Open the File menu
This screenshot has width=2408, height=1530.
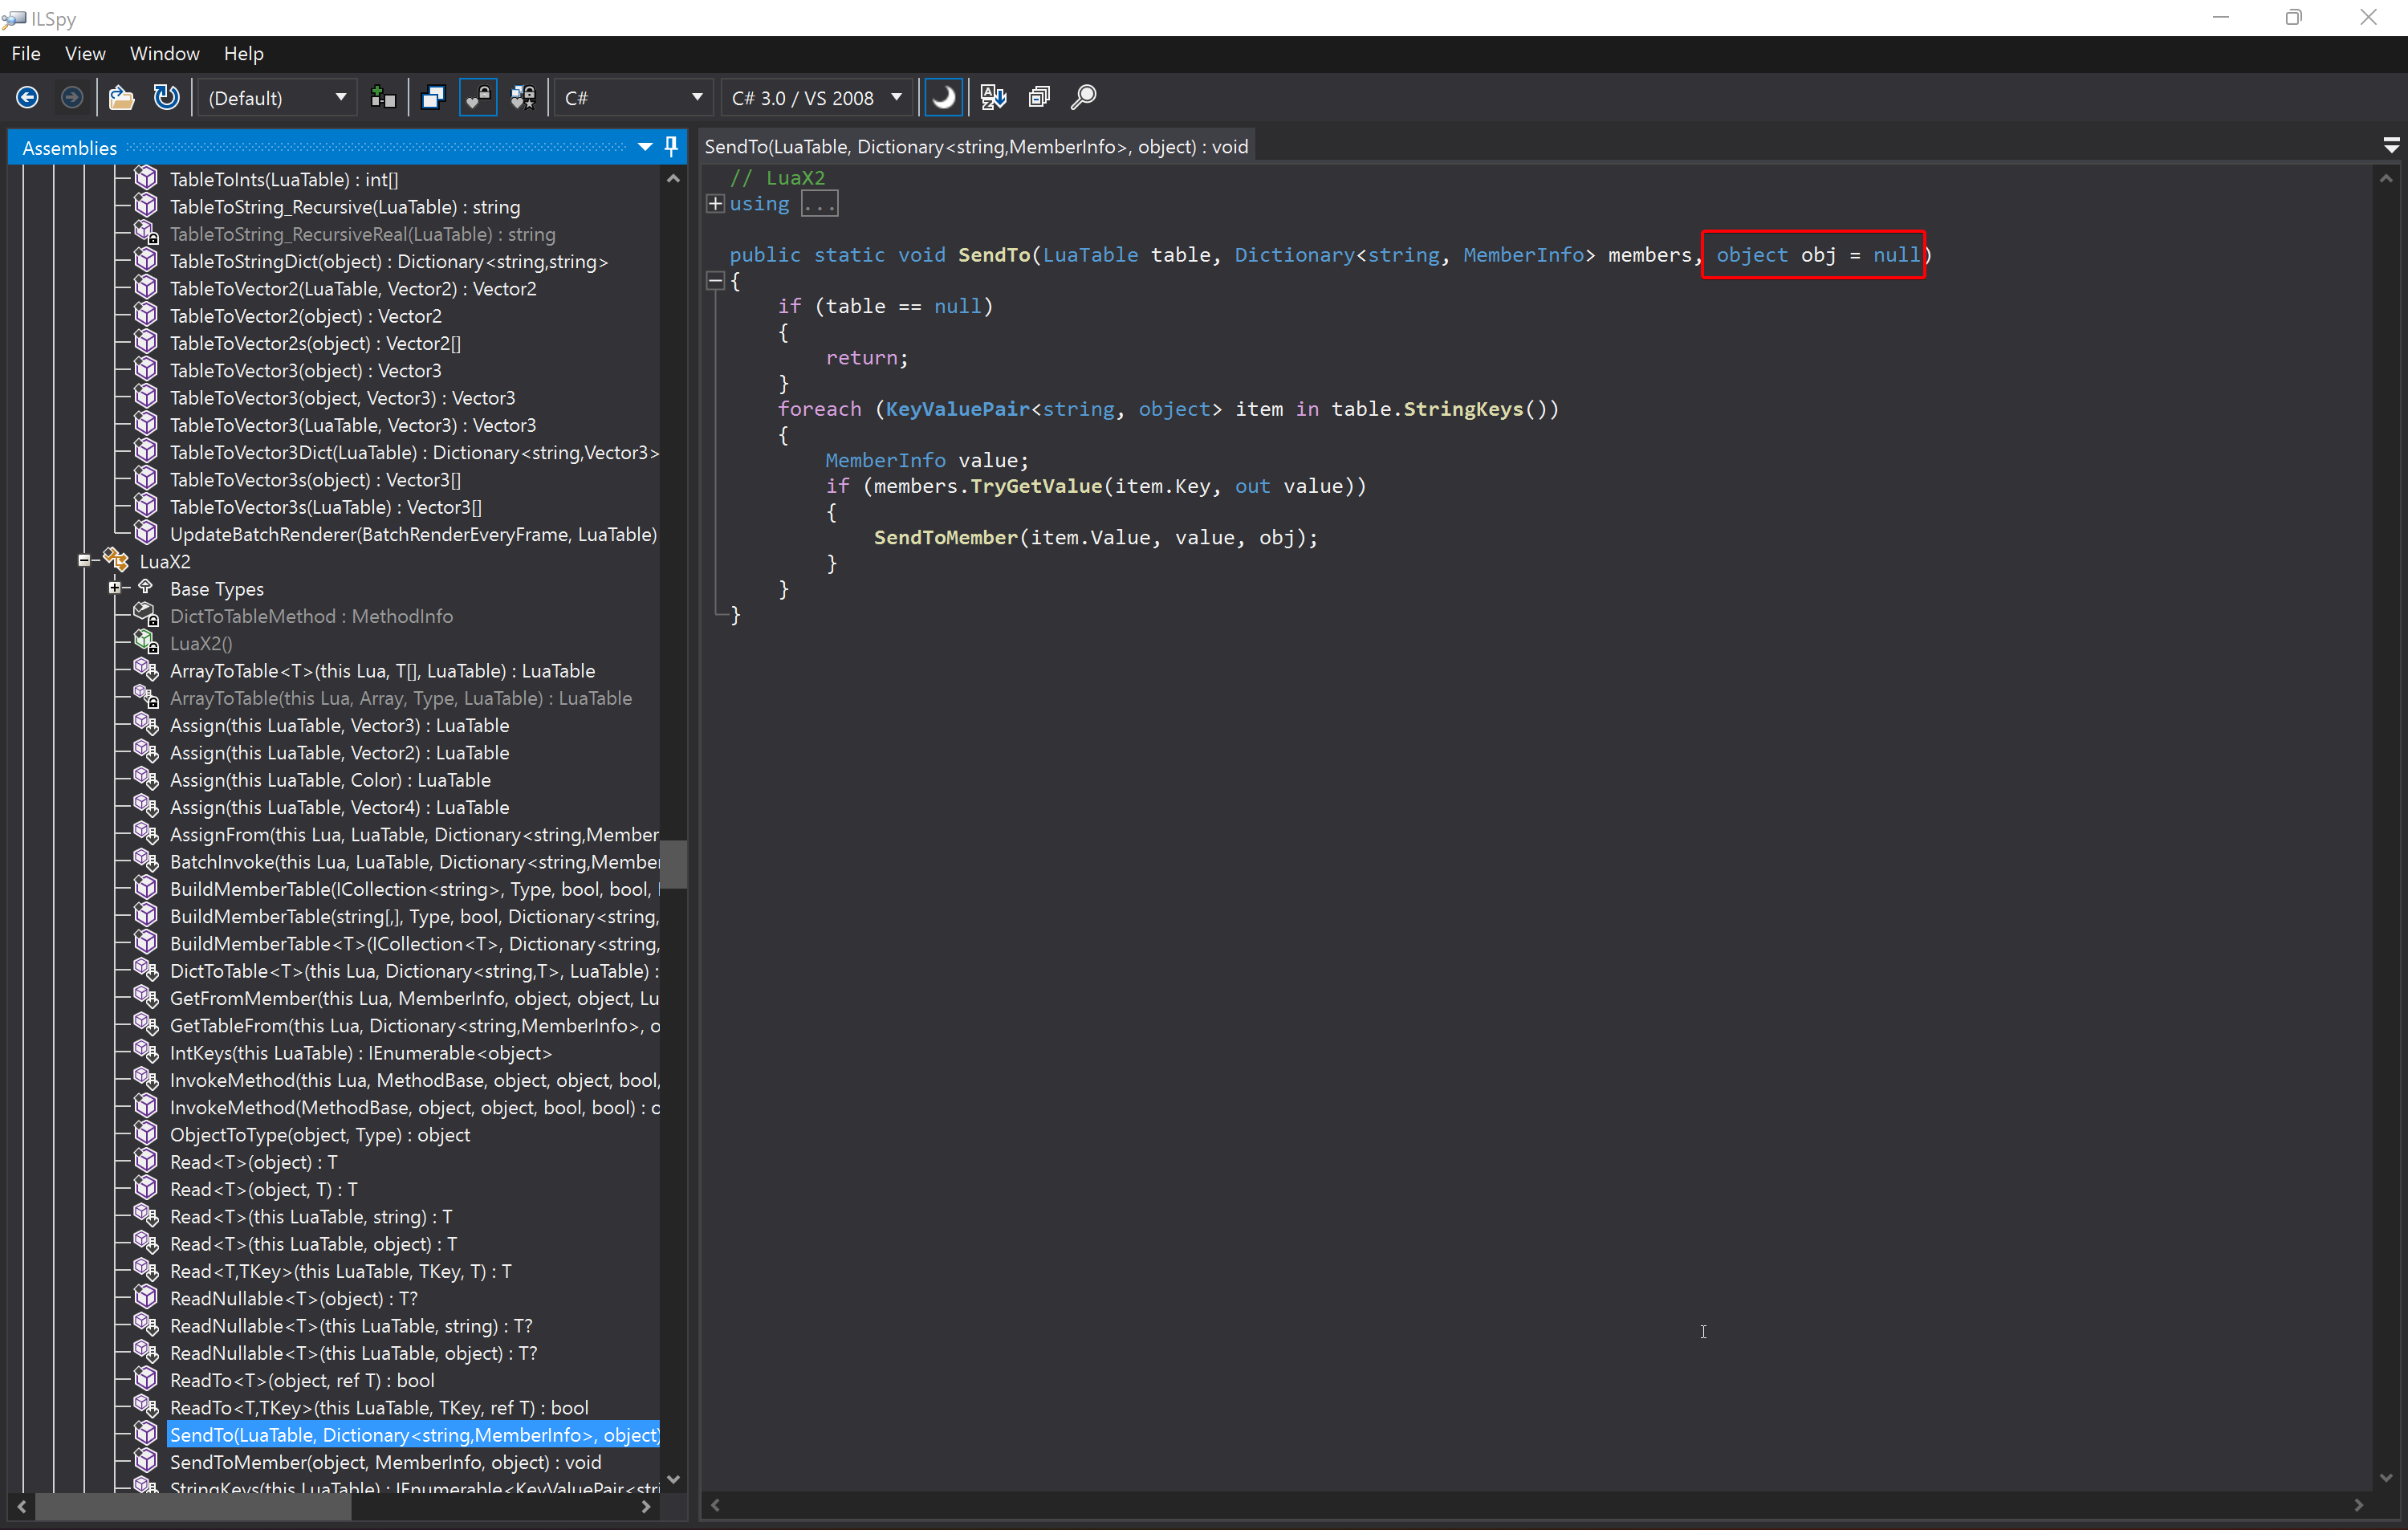click(26, 53)
